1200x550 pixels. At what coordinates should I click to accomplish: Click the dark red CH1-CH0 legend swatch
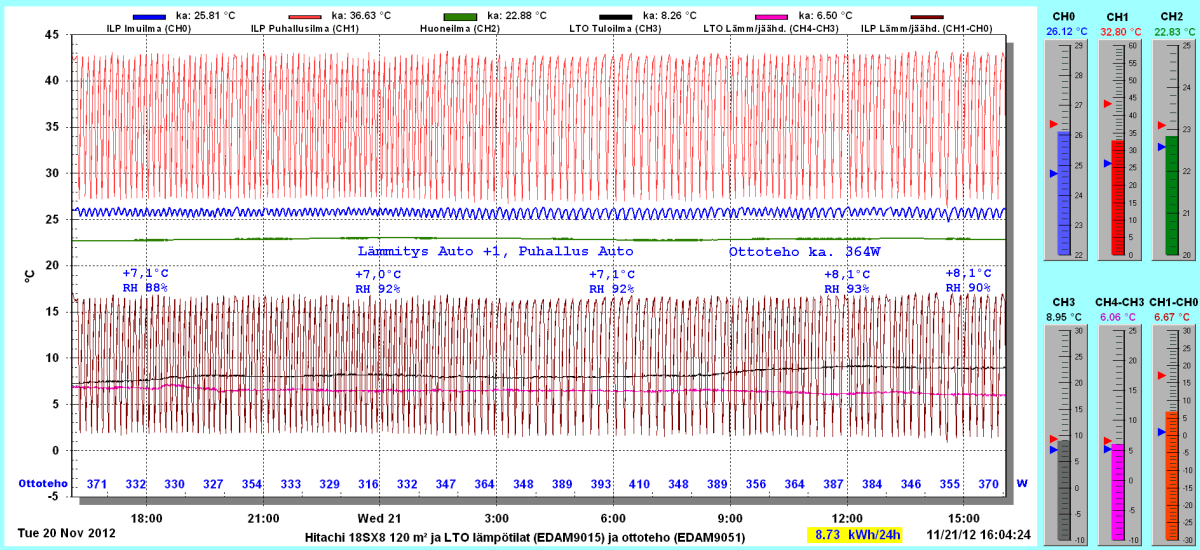929,16
